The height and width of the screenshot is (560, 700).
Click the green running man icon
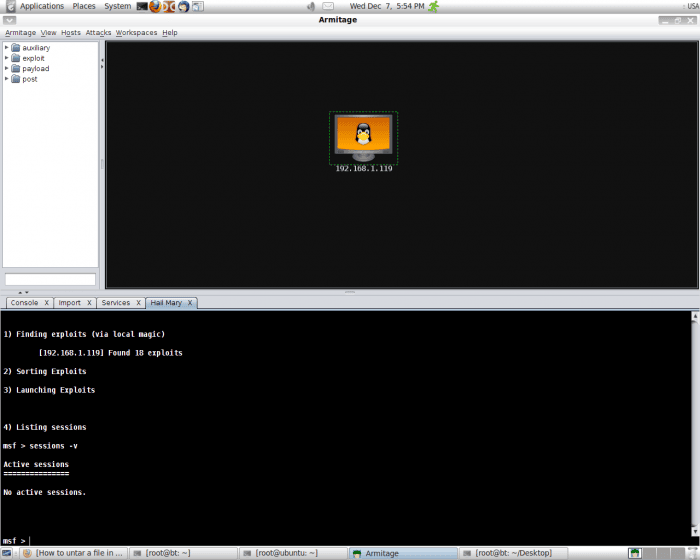click(x=433, y=6)
